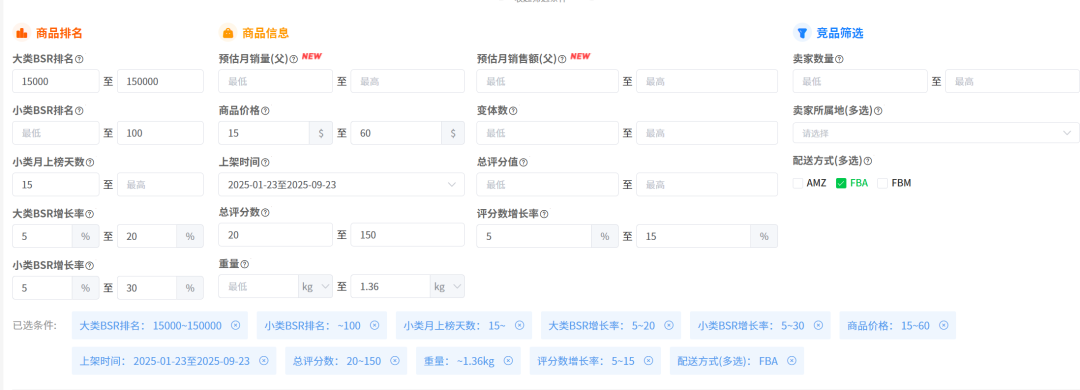The image size is (1080, 390).
Task: Open help icon next to 总评分值 label
Action: pyautogui.click(x=523, y=162)
